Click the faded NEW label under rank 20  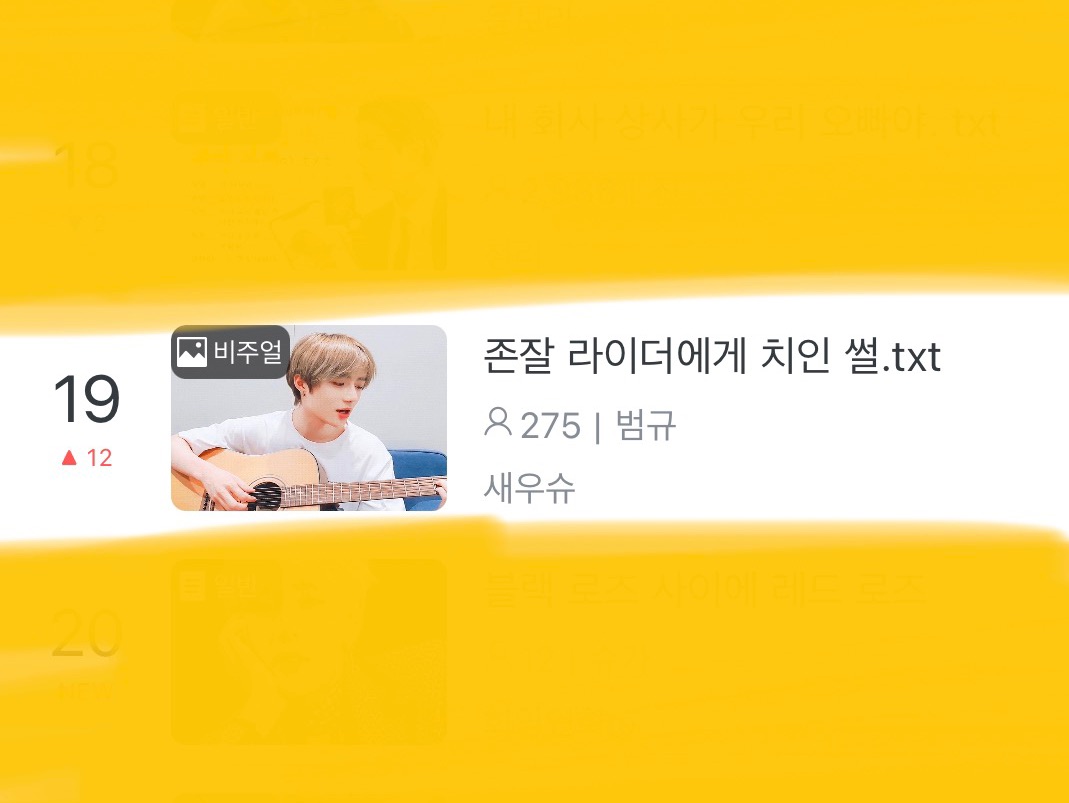coord(85,692)
